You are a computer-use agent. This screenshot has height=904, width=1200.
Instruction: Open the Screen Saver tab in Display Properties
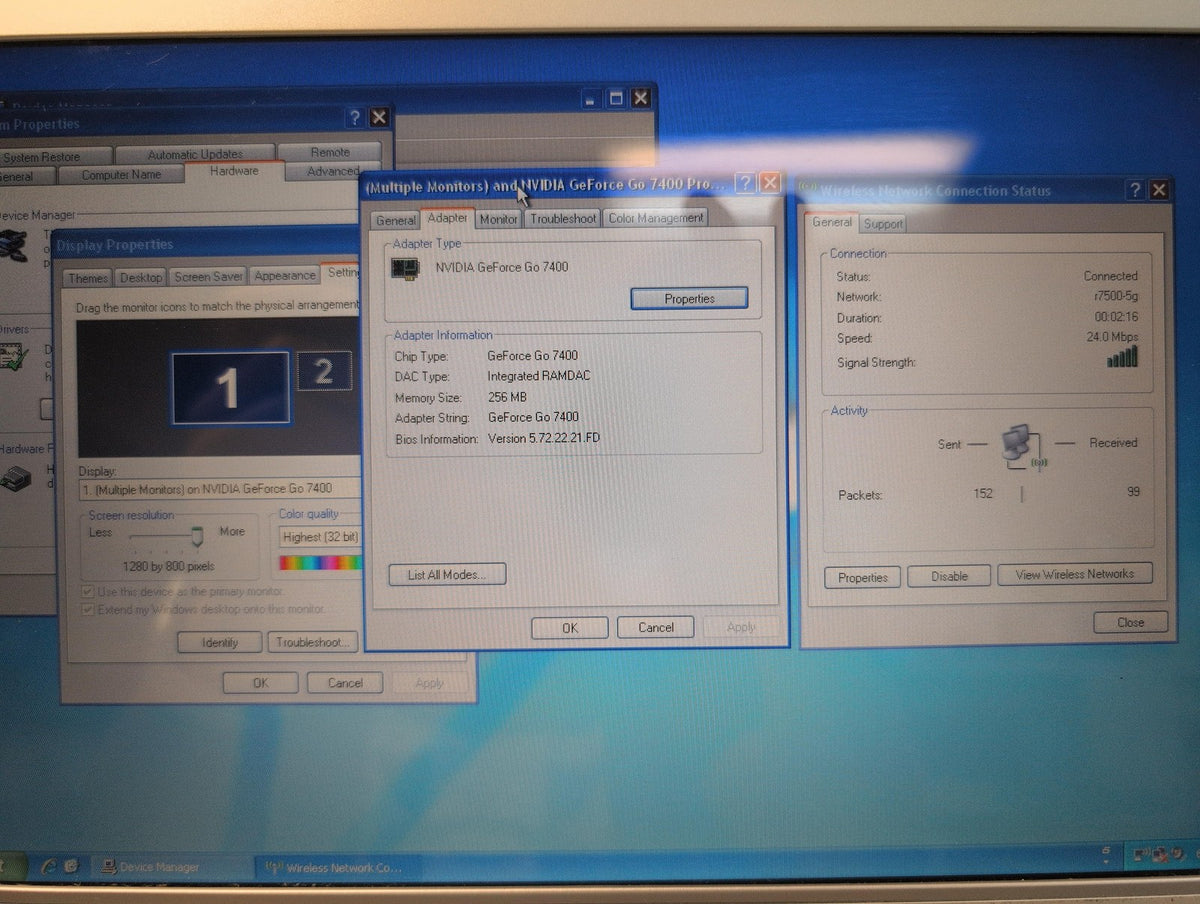point(208,276)
